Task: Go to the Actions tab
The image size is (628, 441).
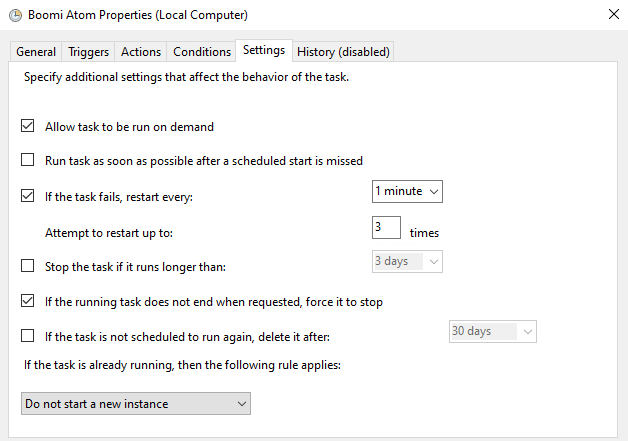Action: pos(141,52)
